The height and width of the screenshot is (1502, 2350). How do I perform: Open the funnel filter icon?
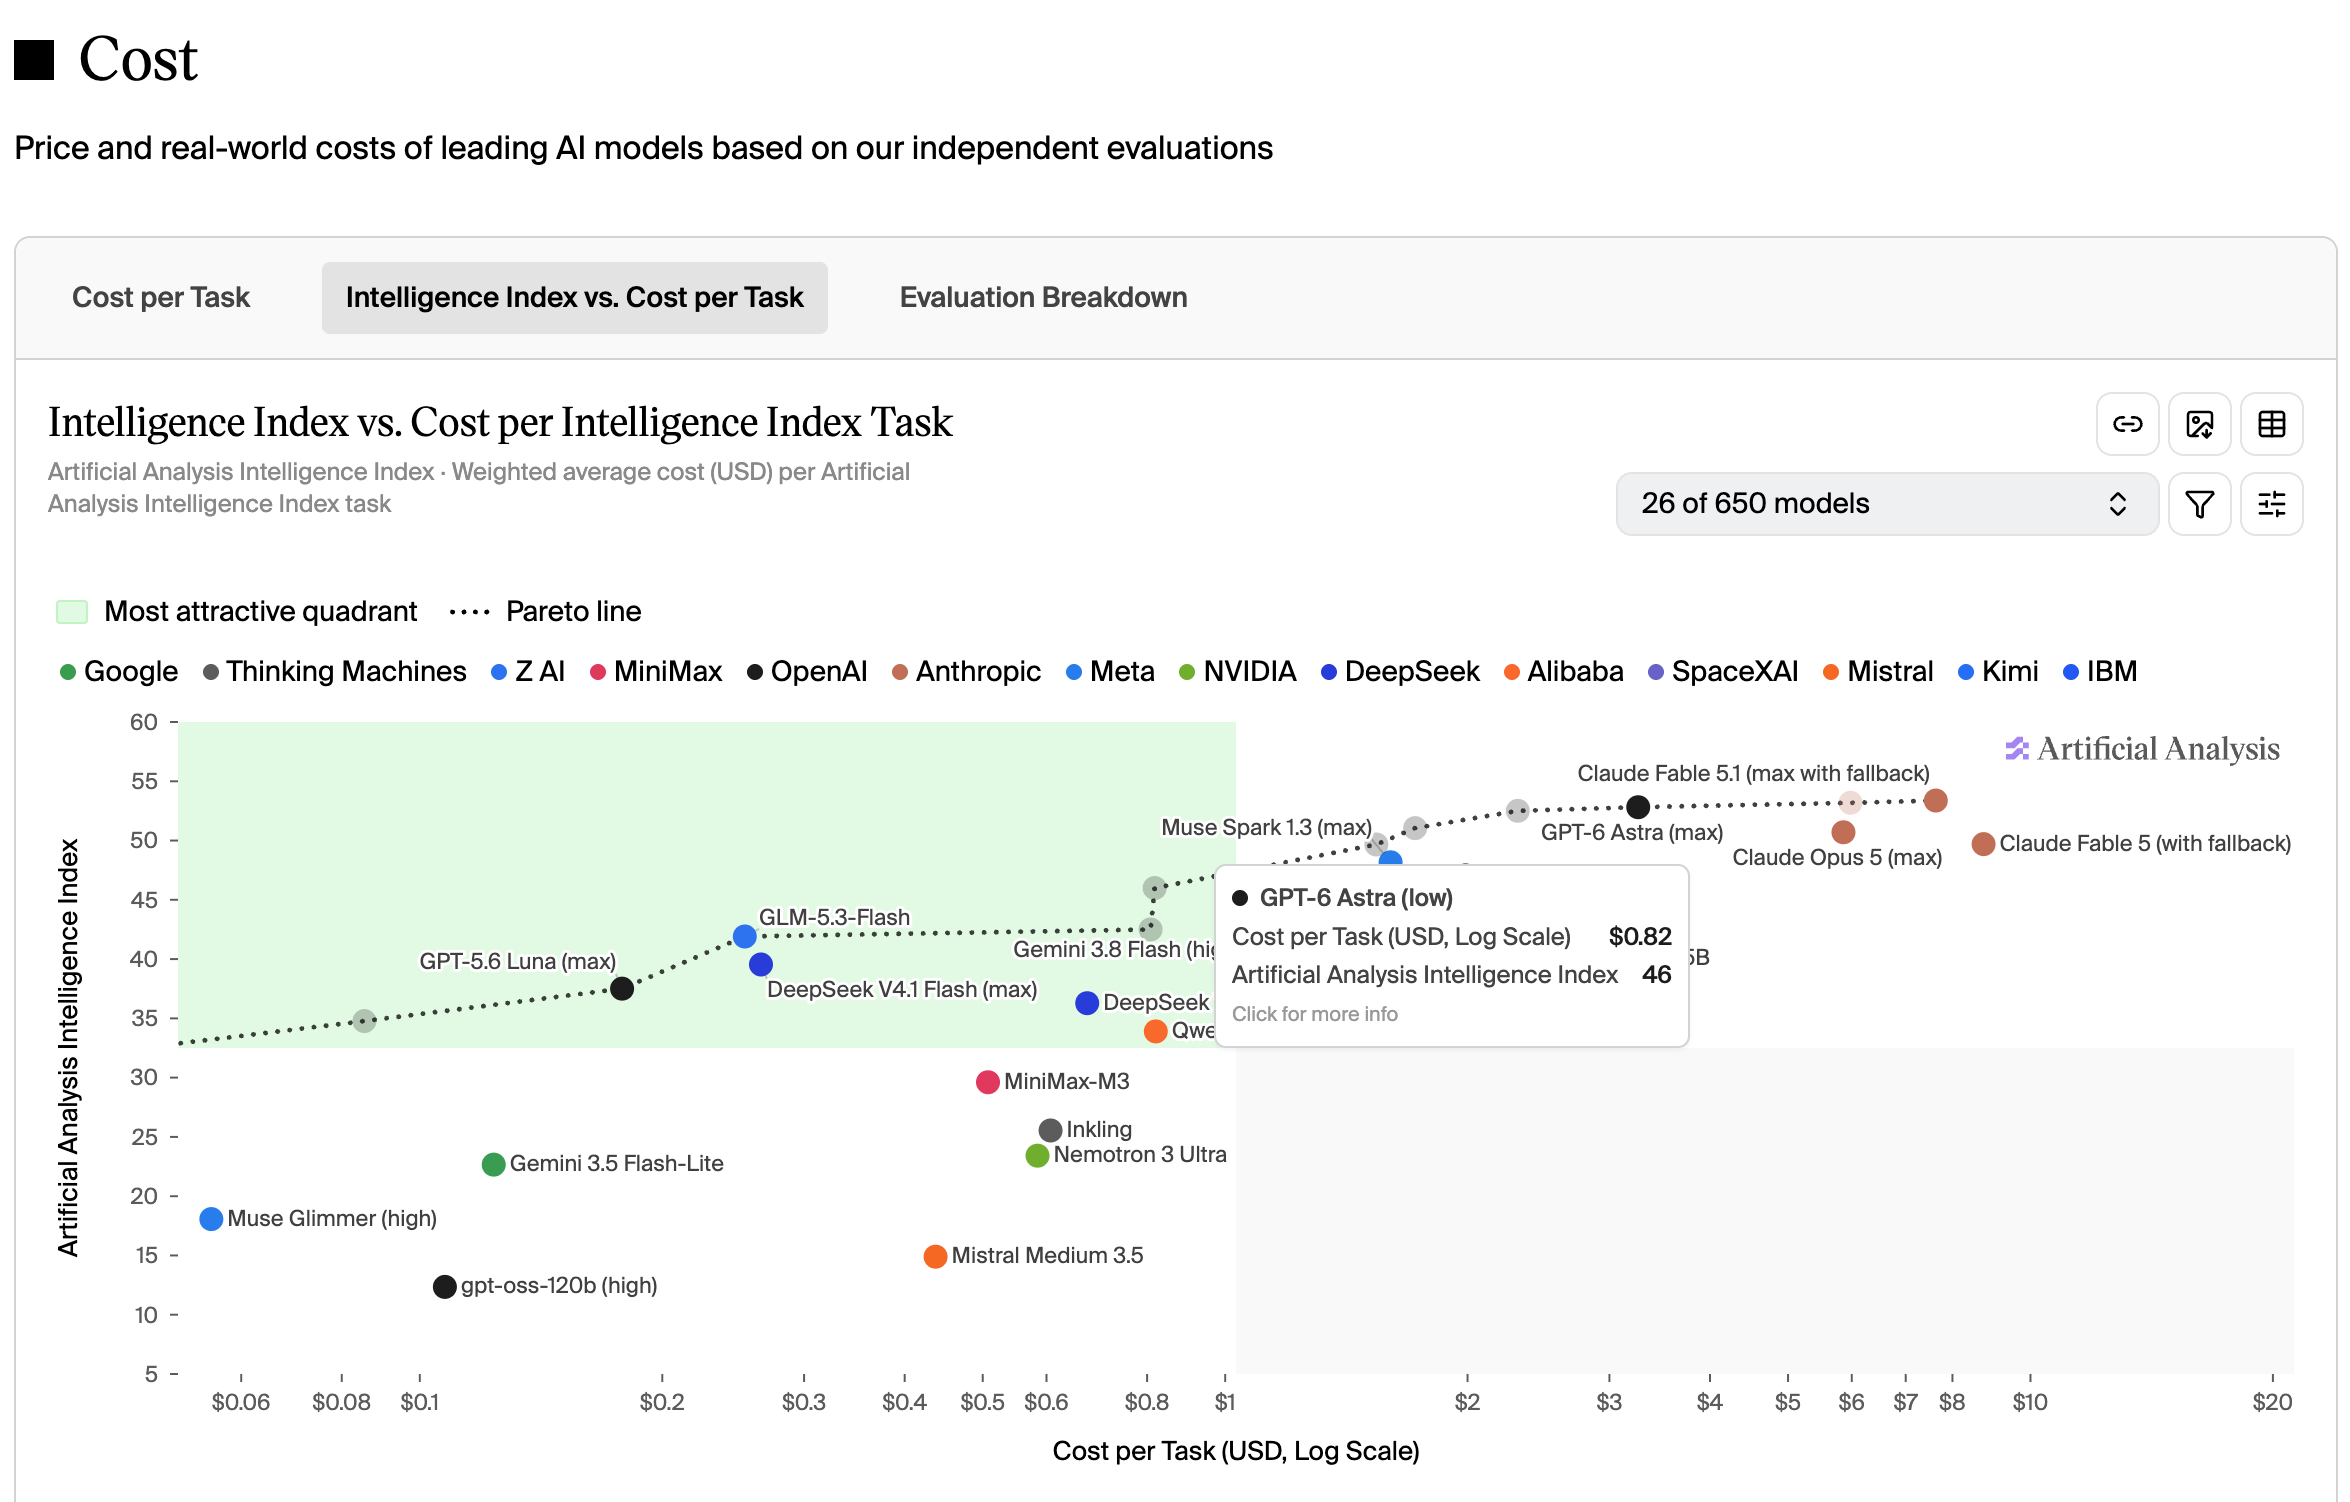tap(2199, 504)
